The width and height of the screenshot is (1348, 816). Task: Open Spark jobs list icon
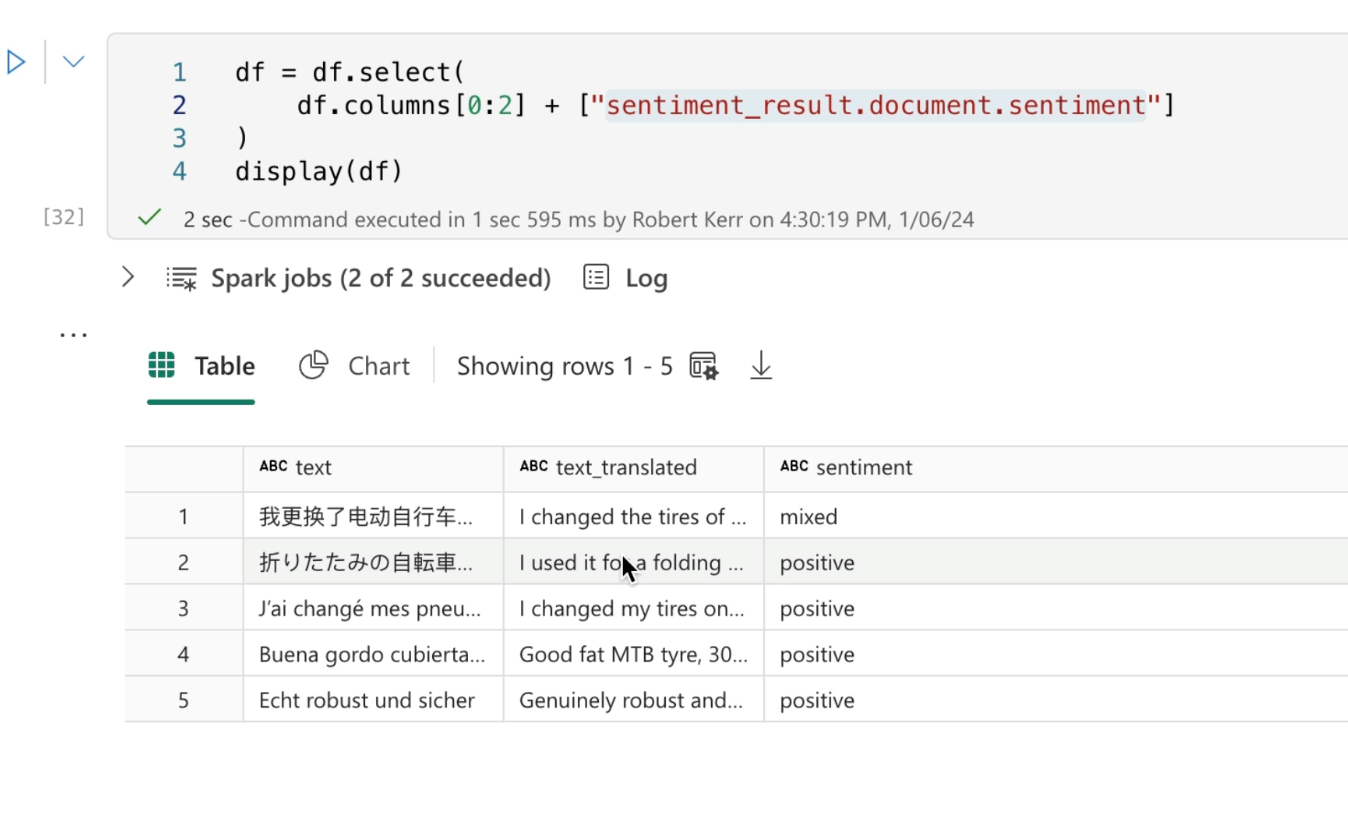181,278
